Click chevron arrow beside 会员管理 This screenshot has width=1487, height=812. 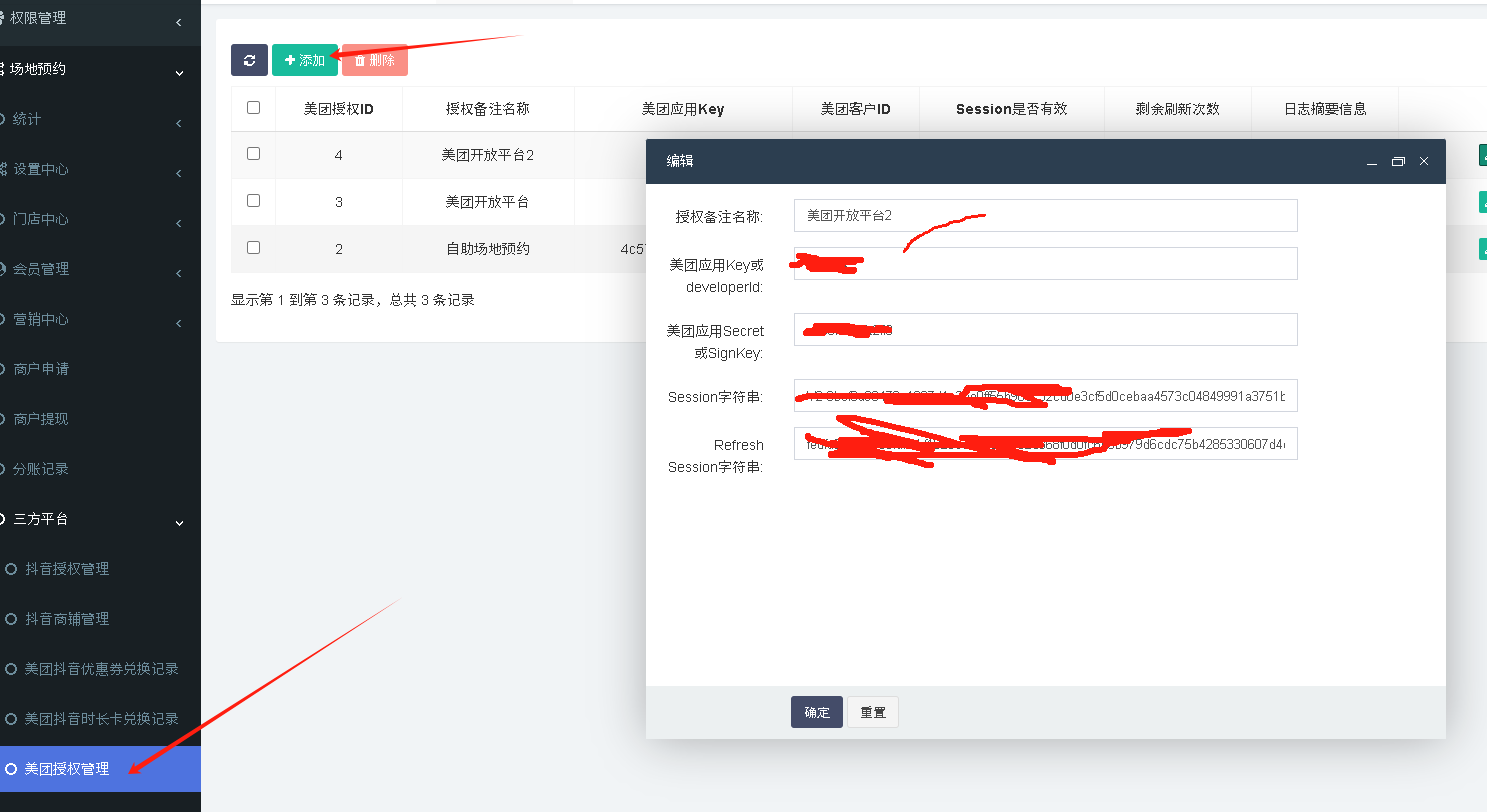coord(179,273)
